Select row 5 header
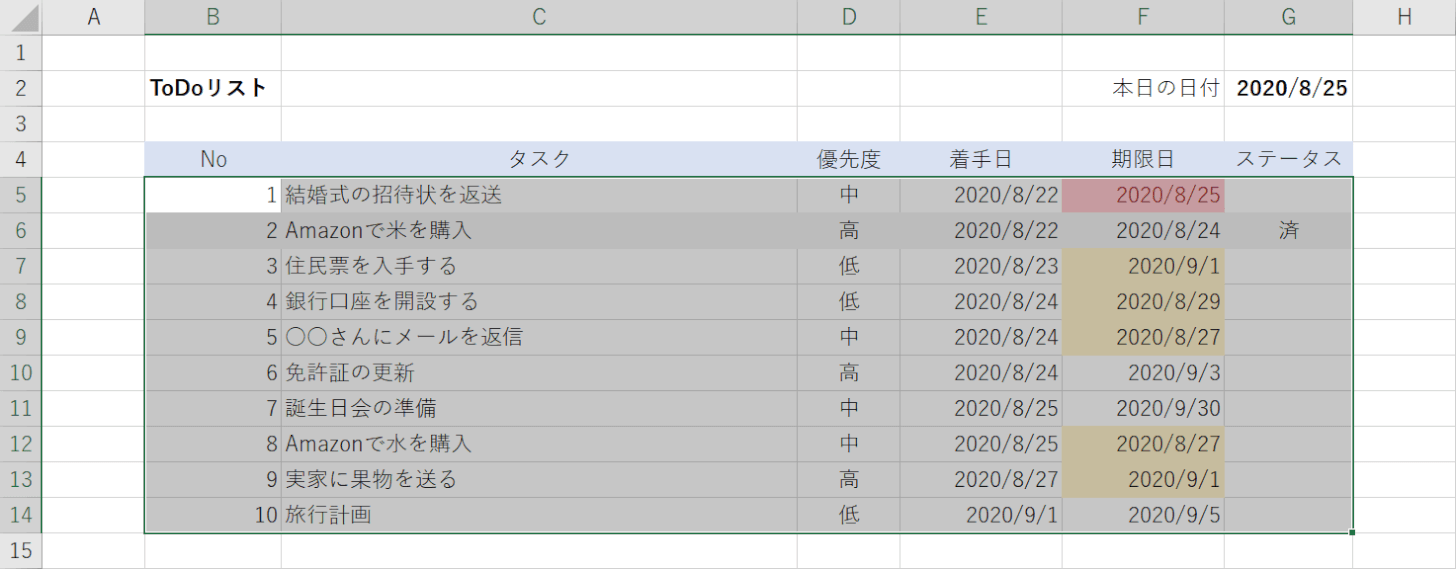 pyautogui.click(x=21, y=195)
